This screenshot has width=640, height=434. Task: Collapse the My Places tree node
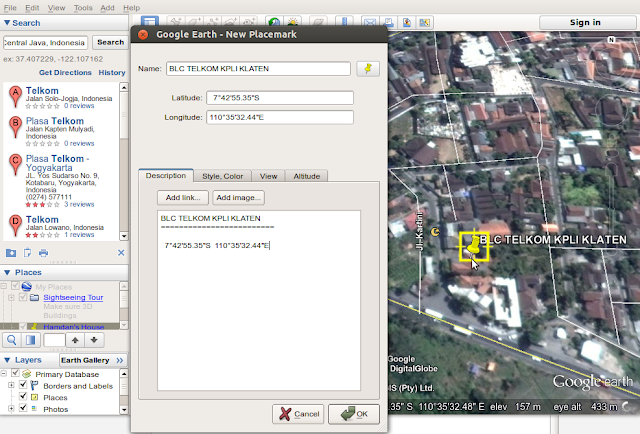pyautogui.click(x=4, y=286)
